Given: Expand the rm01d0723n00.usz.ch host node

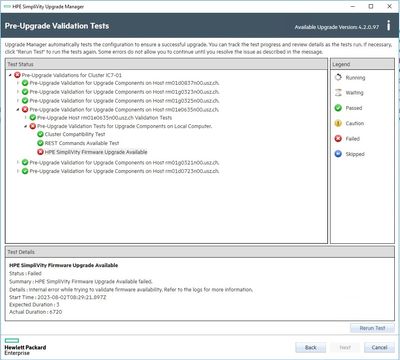Looking at the screenshot, I should coord(18,171).
